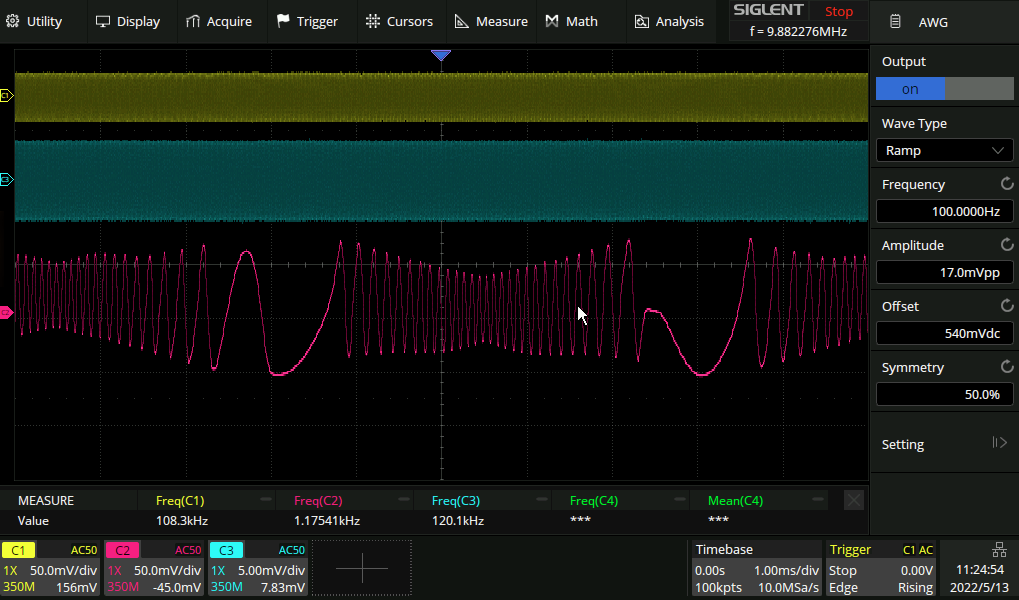This screenshot has height=600, width=1019.
Task: Remove the Freq(C1) measurement with its minus icon
Action: pyautogui.click(x=266, y=500)
